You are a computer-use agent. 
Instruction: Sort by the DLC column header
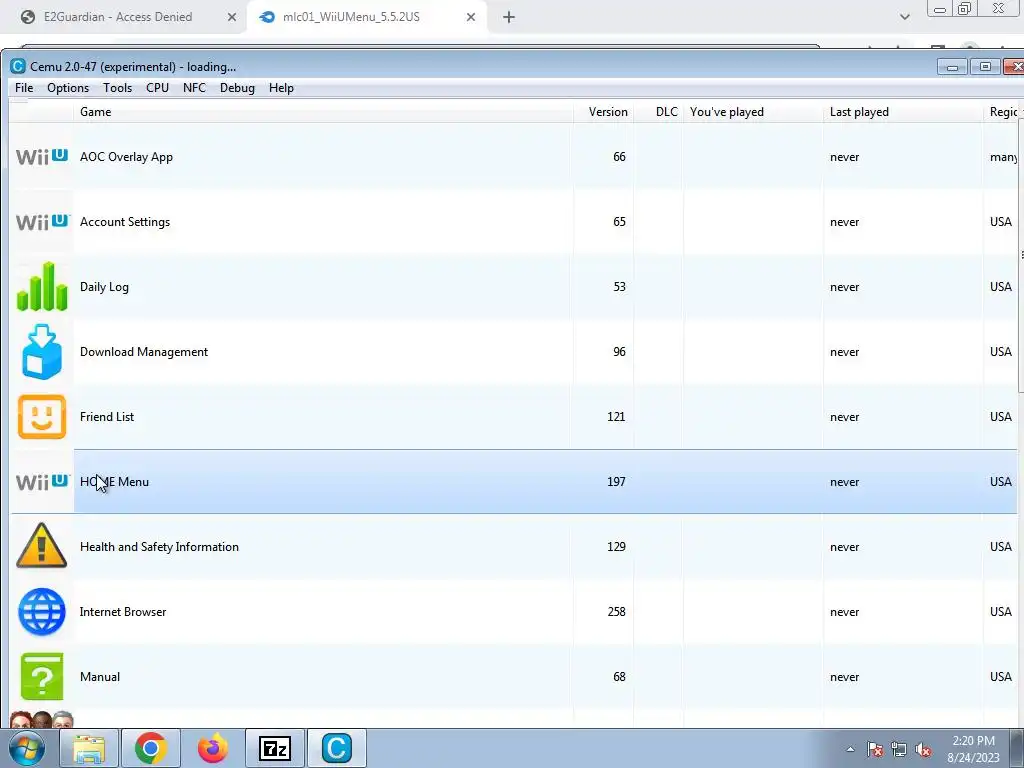[x=658, y=112]
